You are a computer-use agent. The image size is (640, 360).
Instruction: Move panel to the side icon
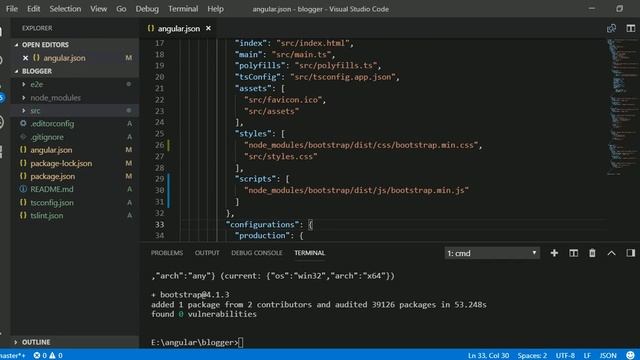[x=631, y=253]
